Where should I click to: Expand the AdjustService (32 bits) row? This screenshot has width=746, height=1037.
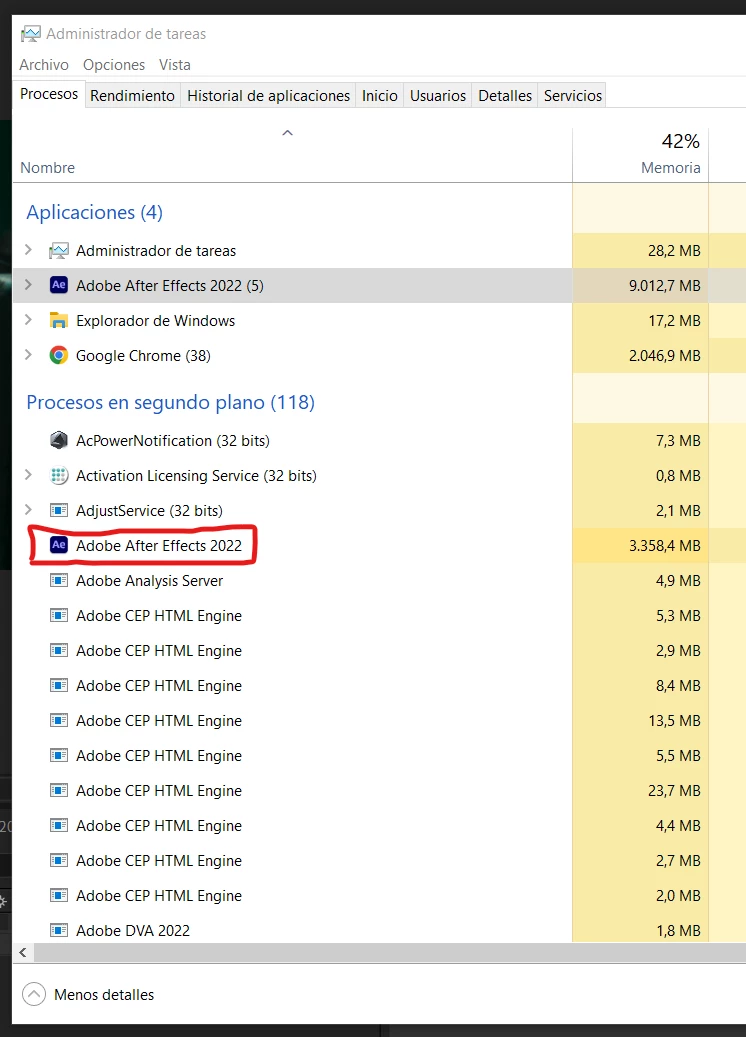pos(28,510)
